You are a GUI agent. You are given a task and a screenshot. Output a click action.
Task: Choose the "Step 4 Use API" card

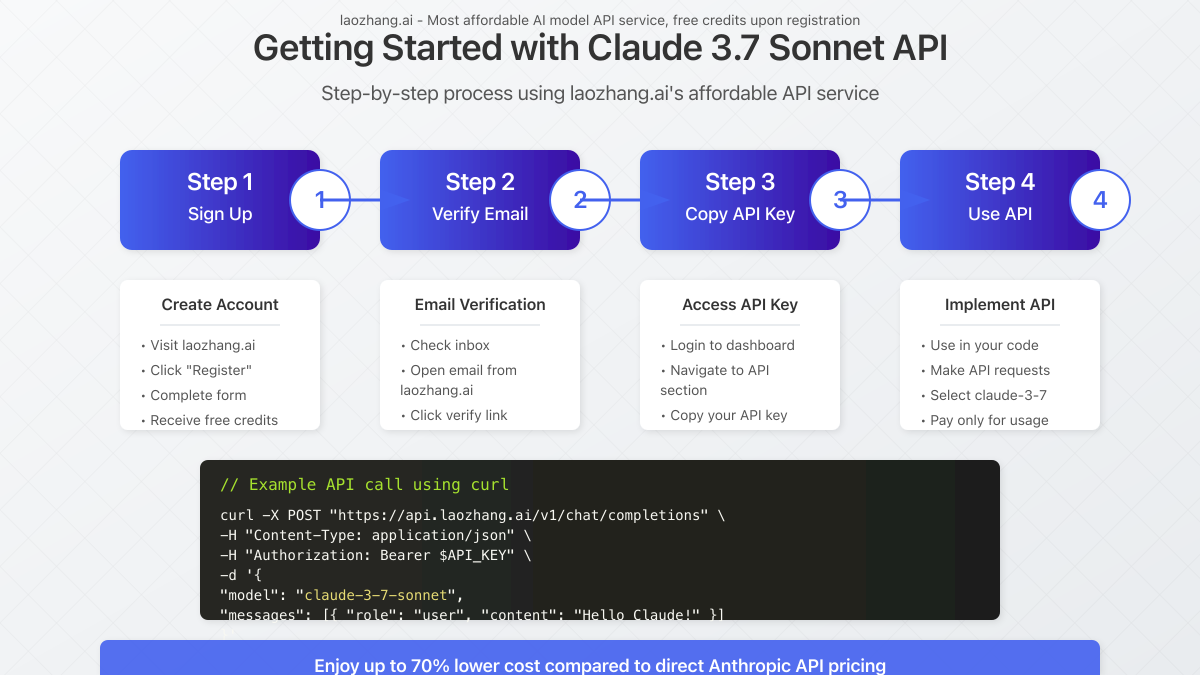point(1000,200)
